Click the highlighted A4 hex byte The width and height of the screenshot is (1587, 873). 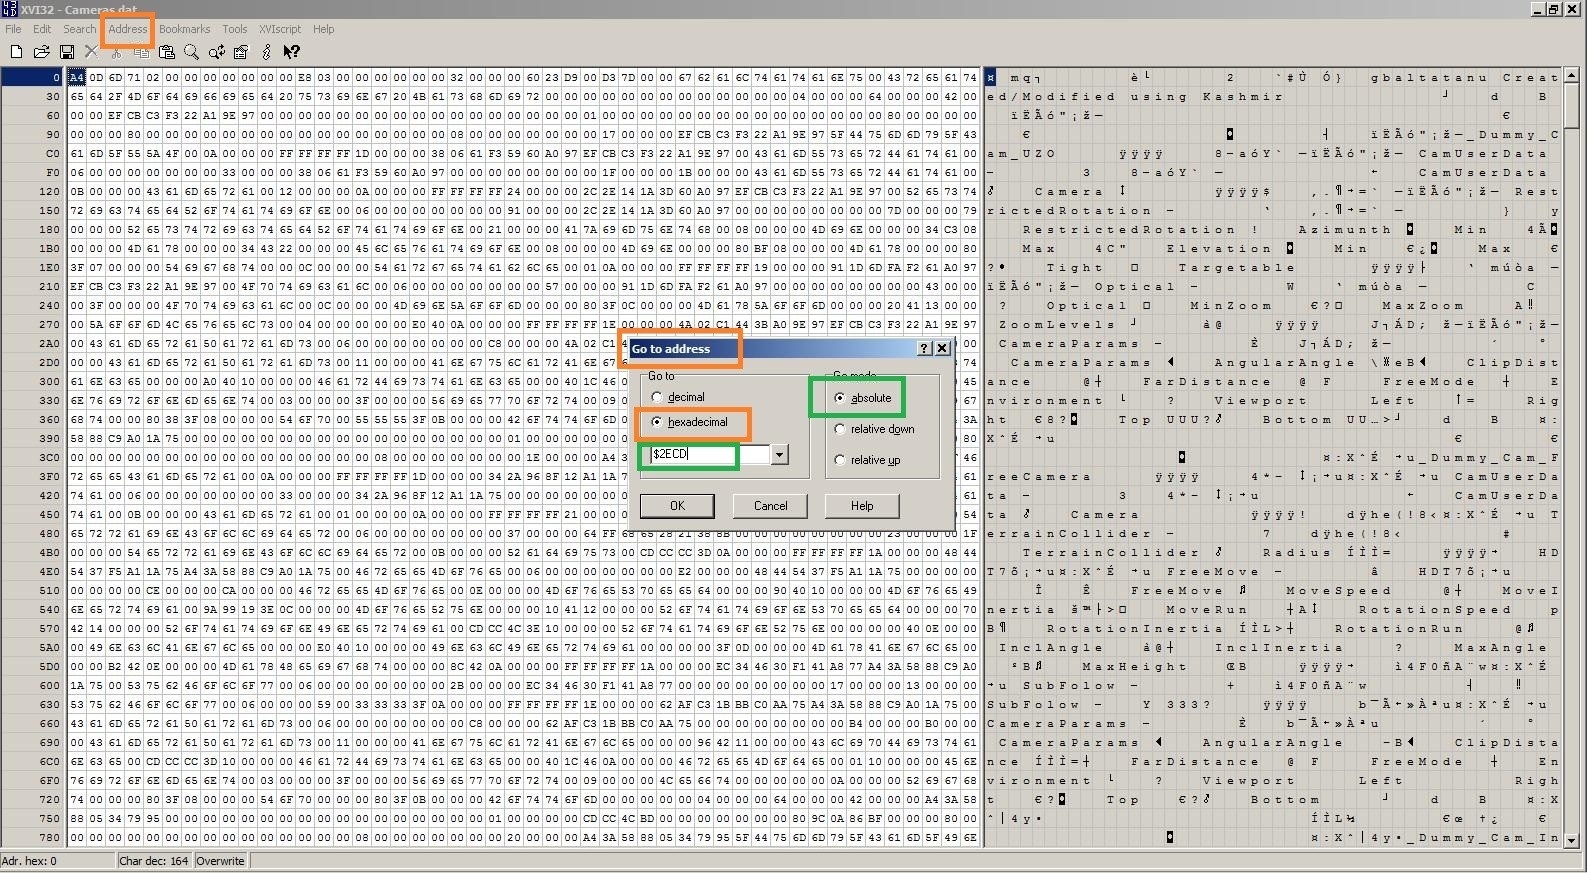[77, 77]
